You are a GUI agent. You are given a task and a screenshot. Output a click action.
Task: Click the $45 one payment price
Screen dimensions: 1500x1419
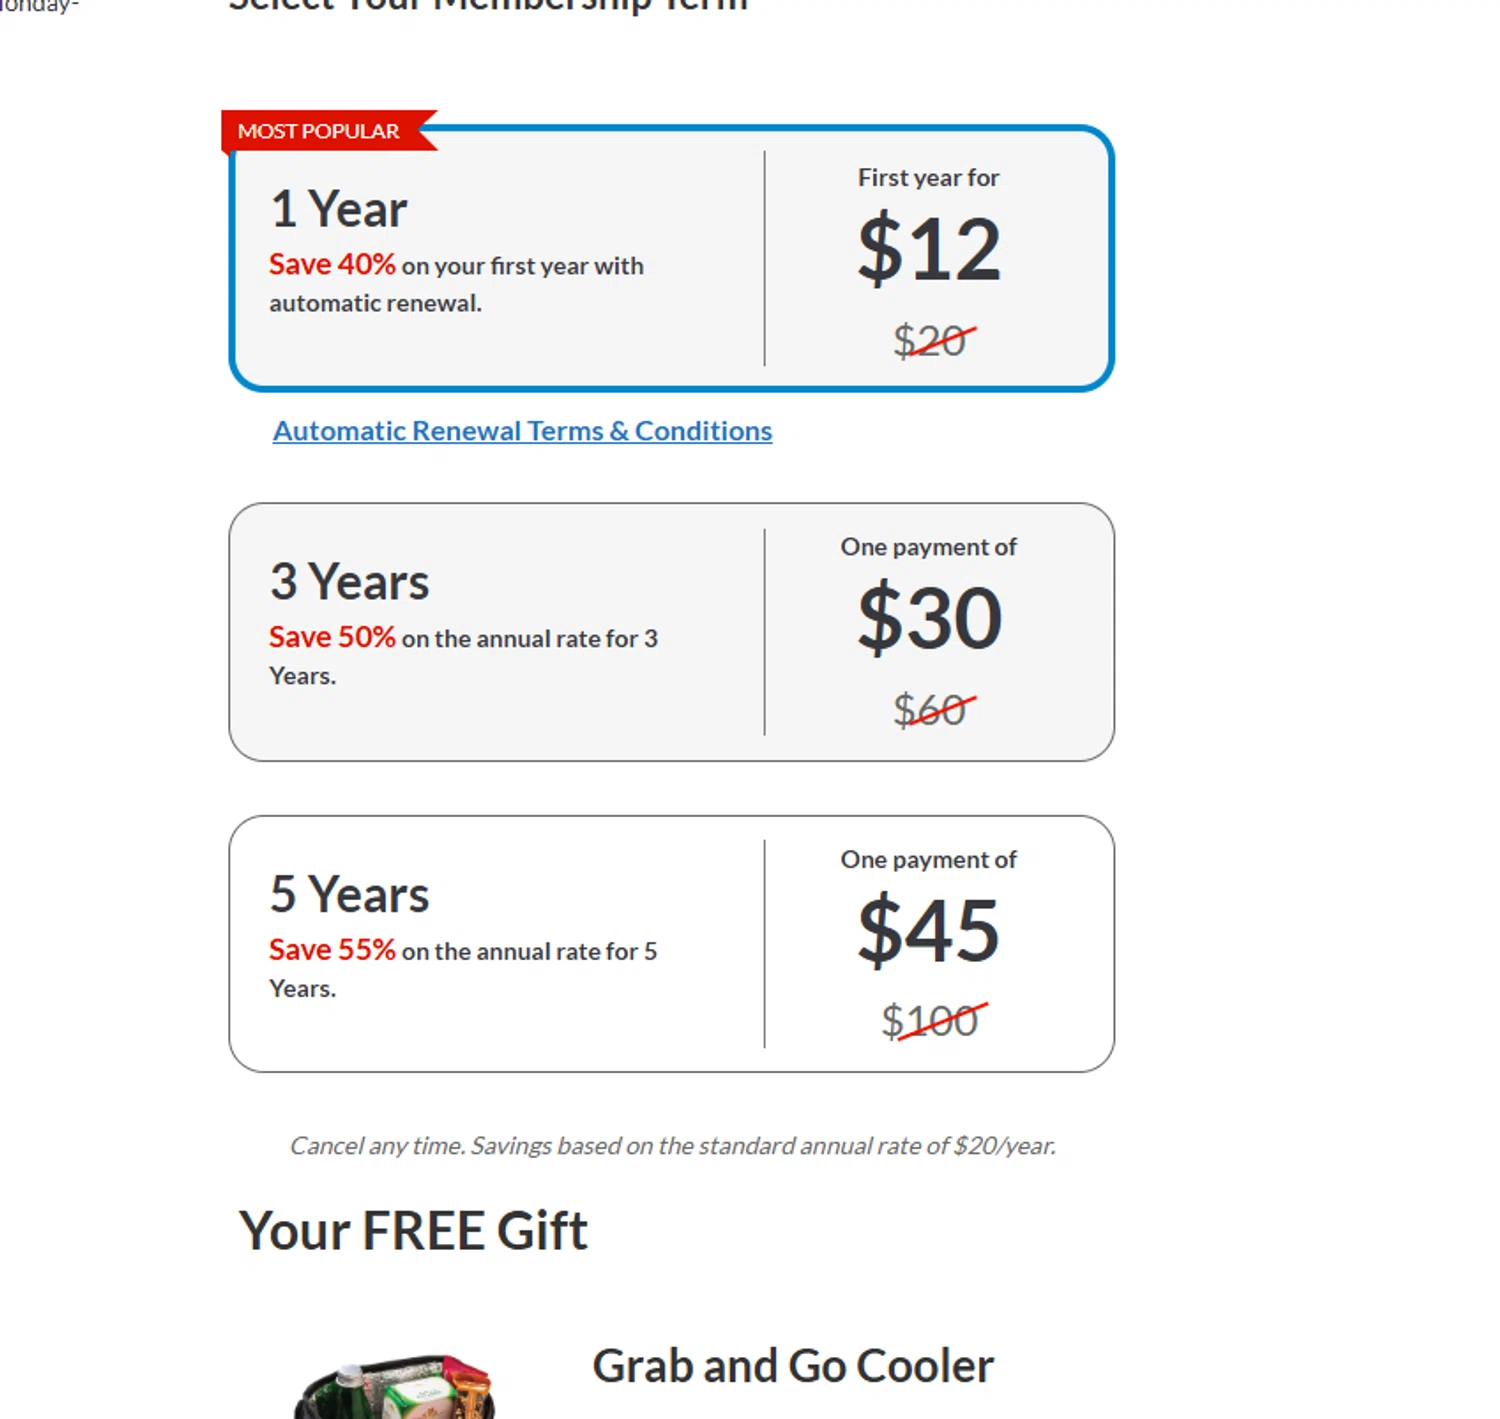(929, 931)
